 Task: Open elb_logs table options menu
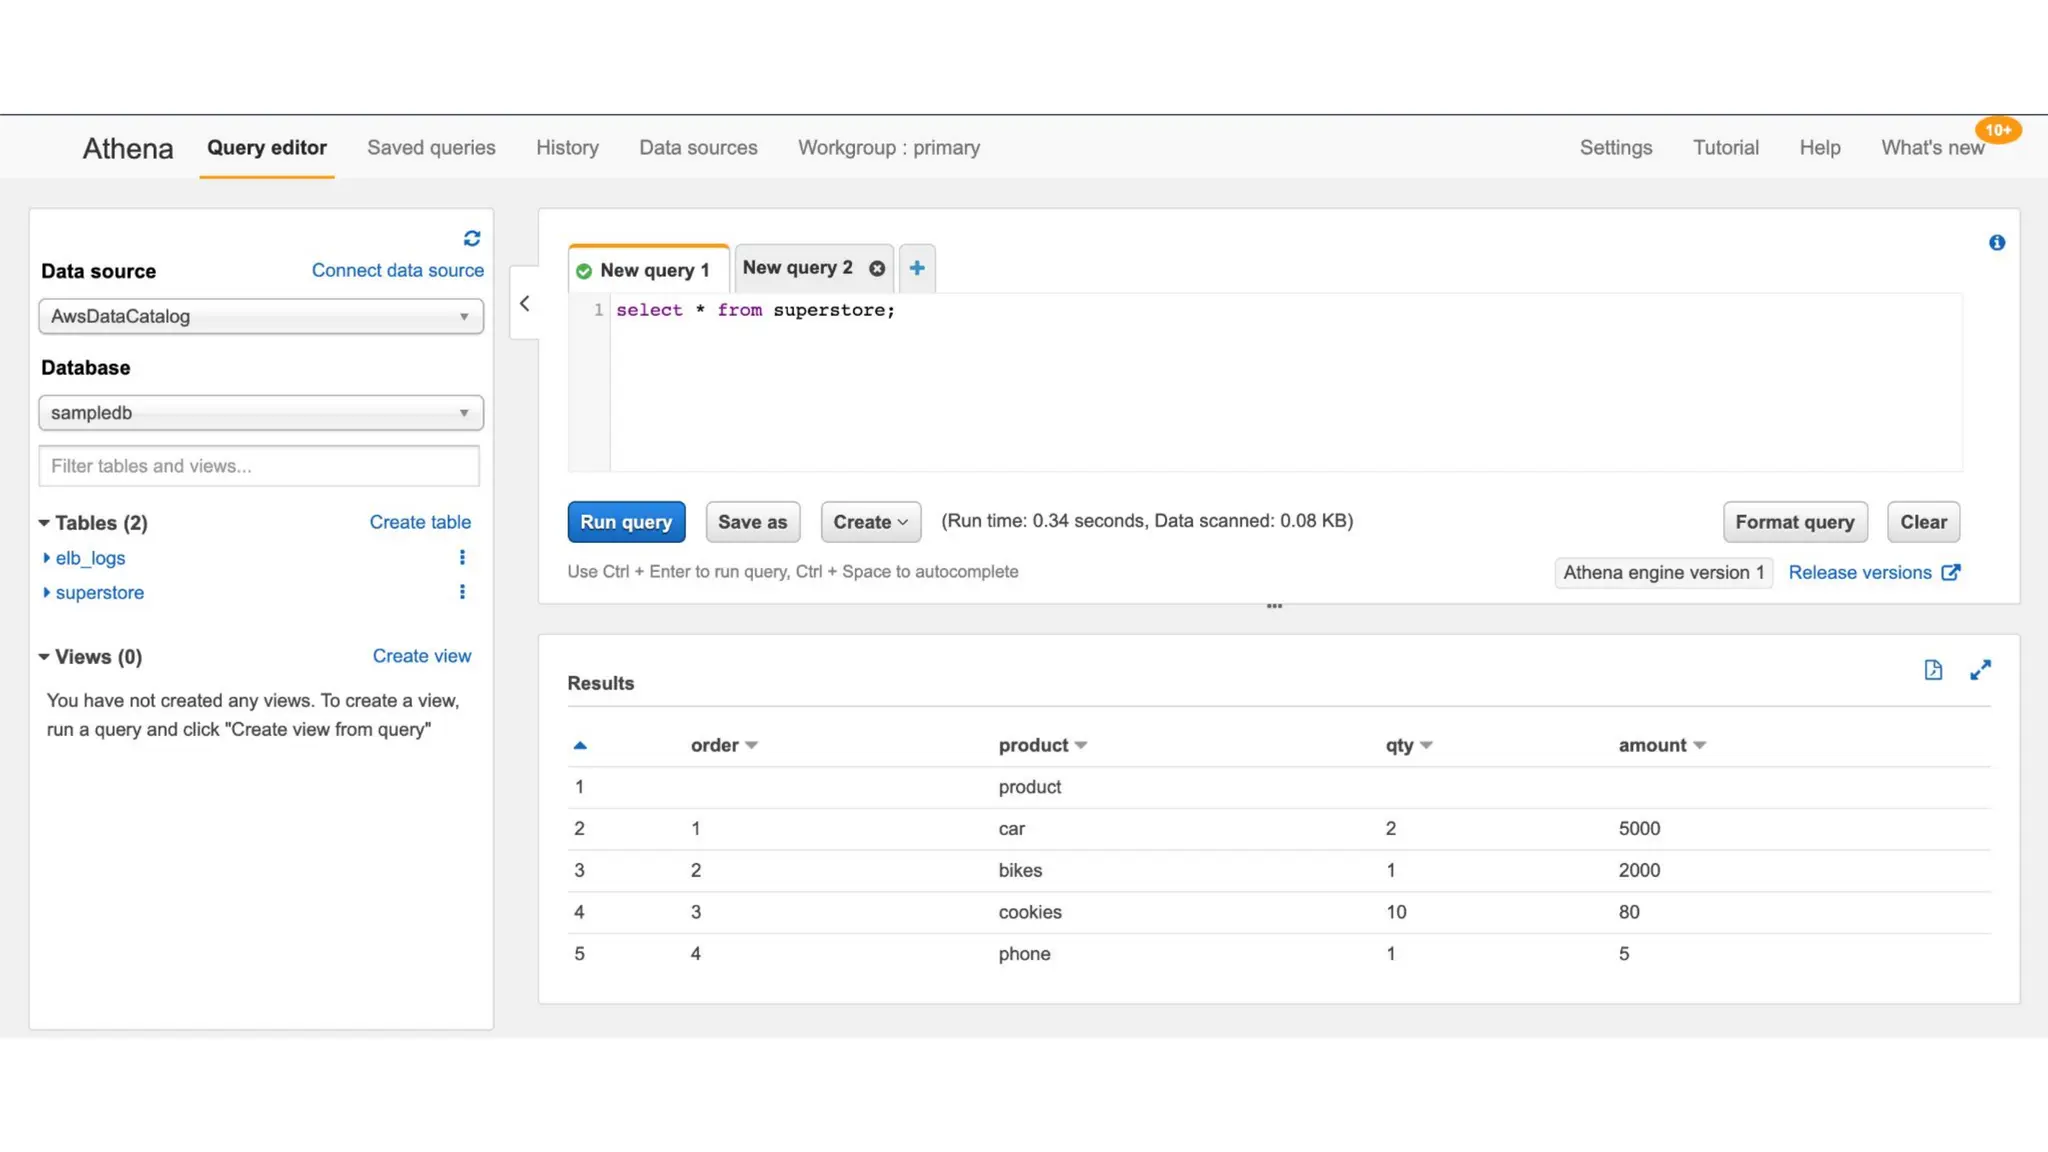point(462,558)
